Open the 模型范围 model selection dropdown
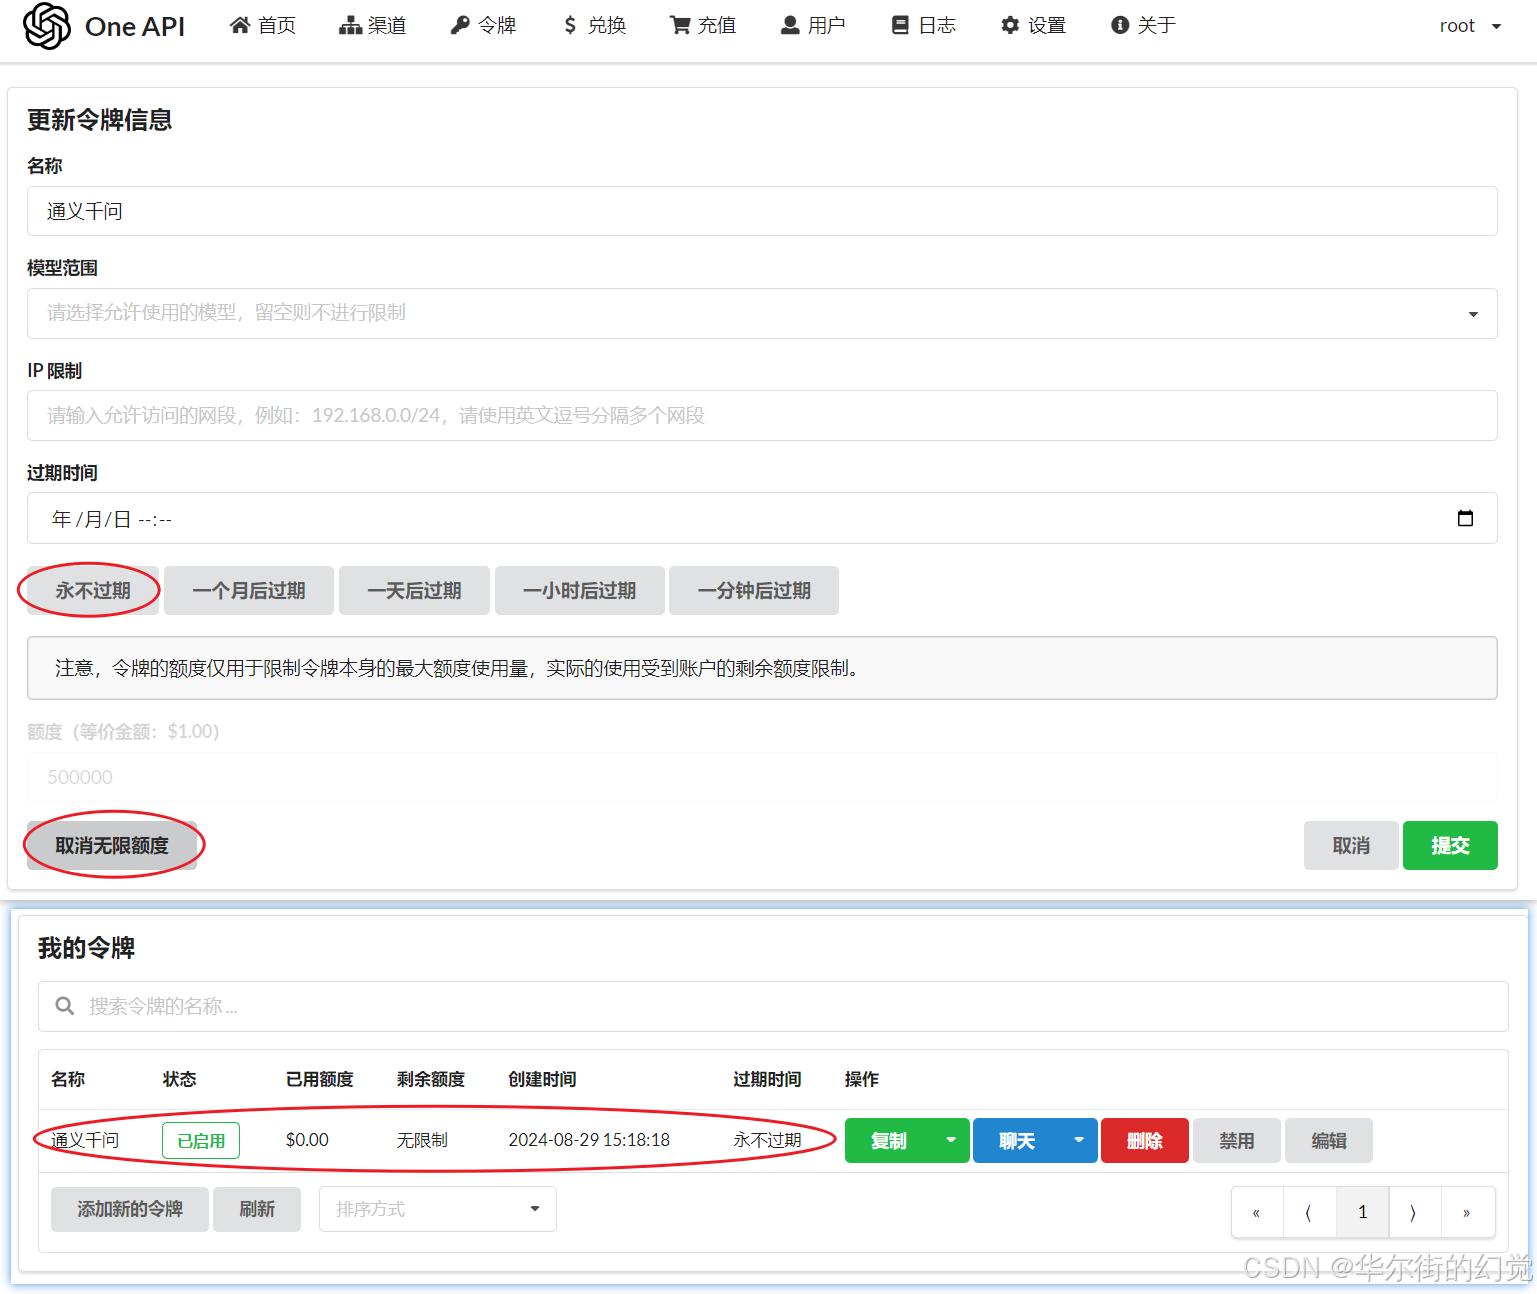This screenshot has width=1537, height=1294. (x=762, y=313)
